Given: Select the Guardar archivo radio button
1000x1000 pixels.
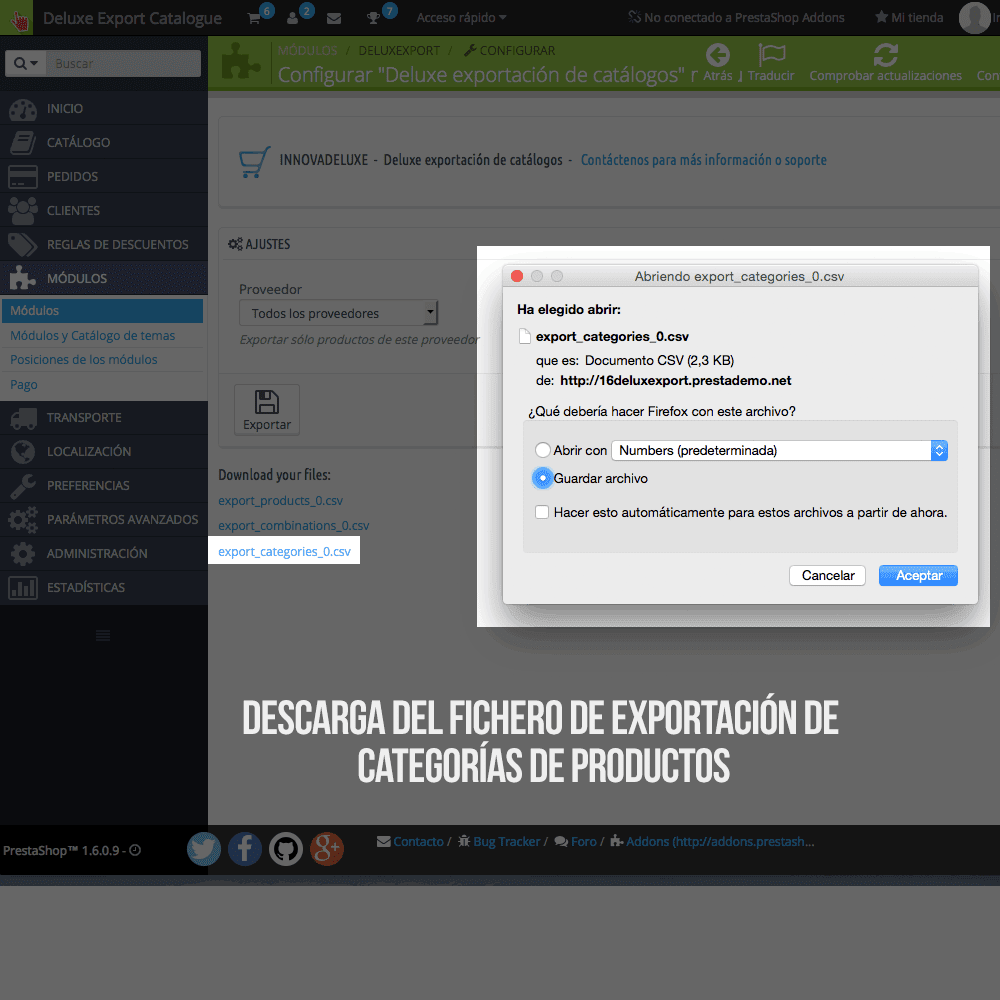Looking at the screenshot, I should (x=543, y=478).
